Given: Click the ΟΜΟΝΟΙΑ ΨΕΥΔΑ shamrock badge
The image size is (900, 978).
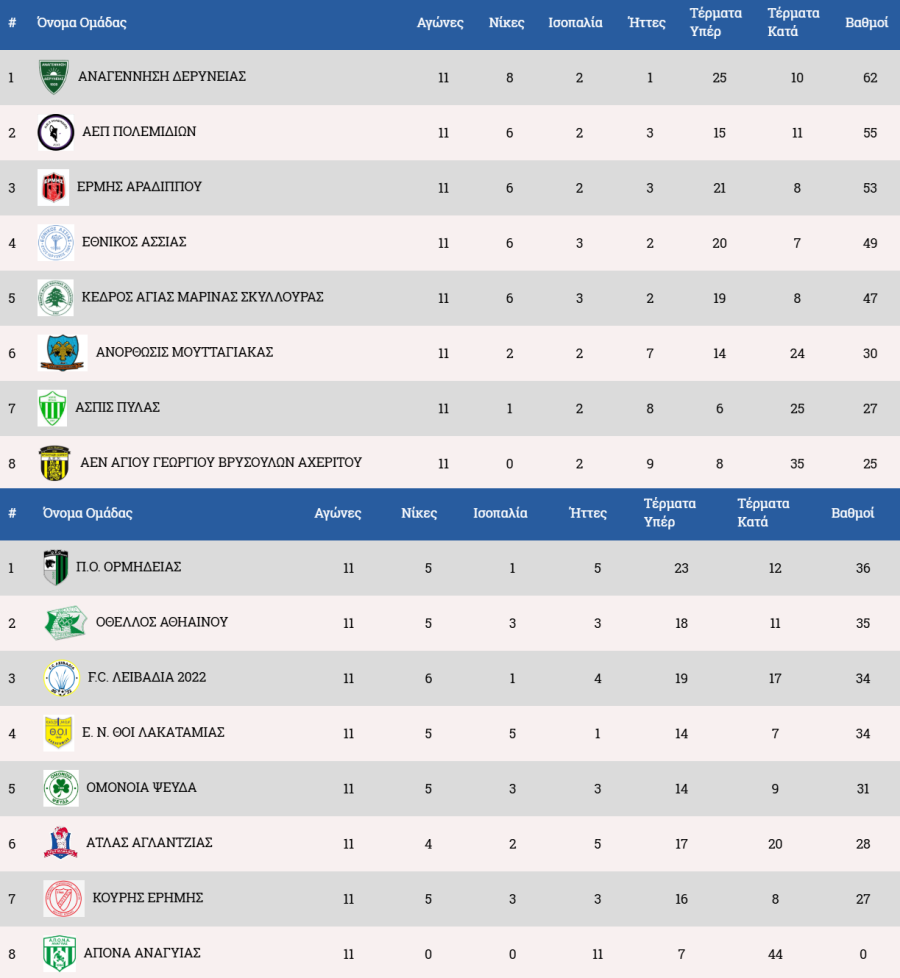Looking at the screenshot, I should coord(60,788).
